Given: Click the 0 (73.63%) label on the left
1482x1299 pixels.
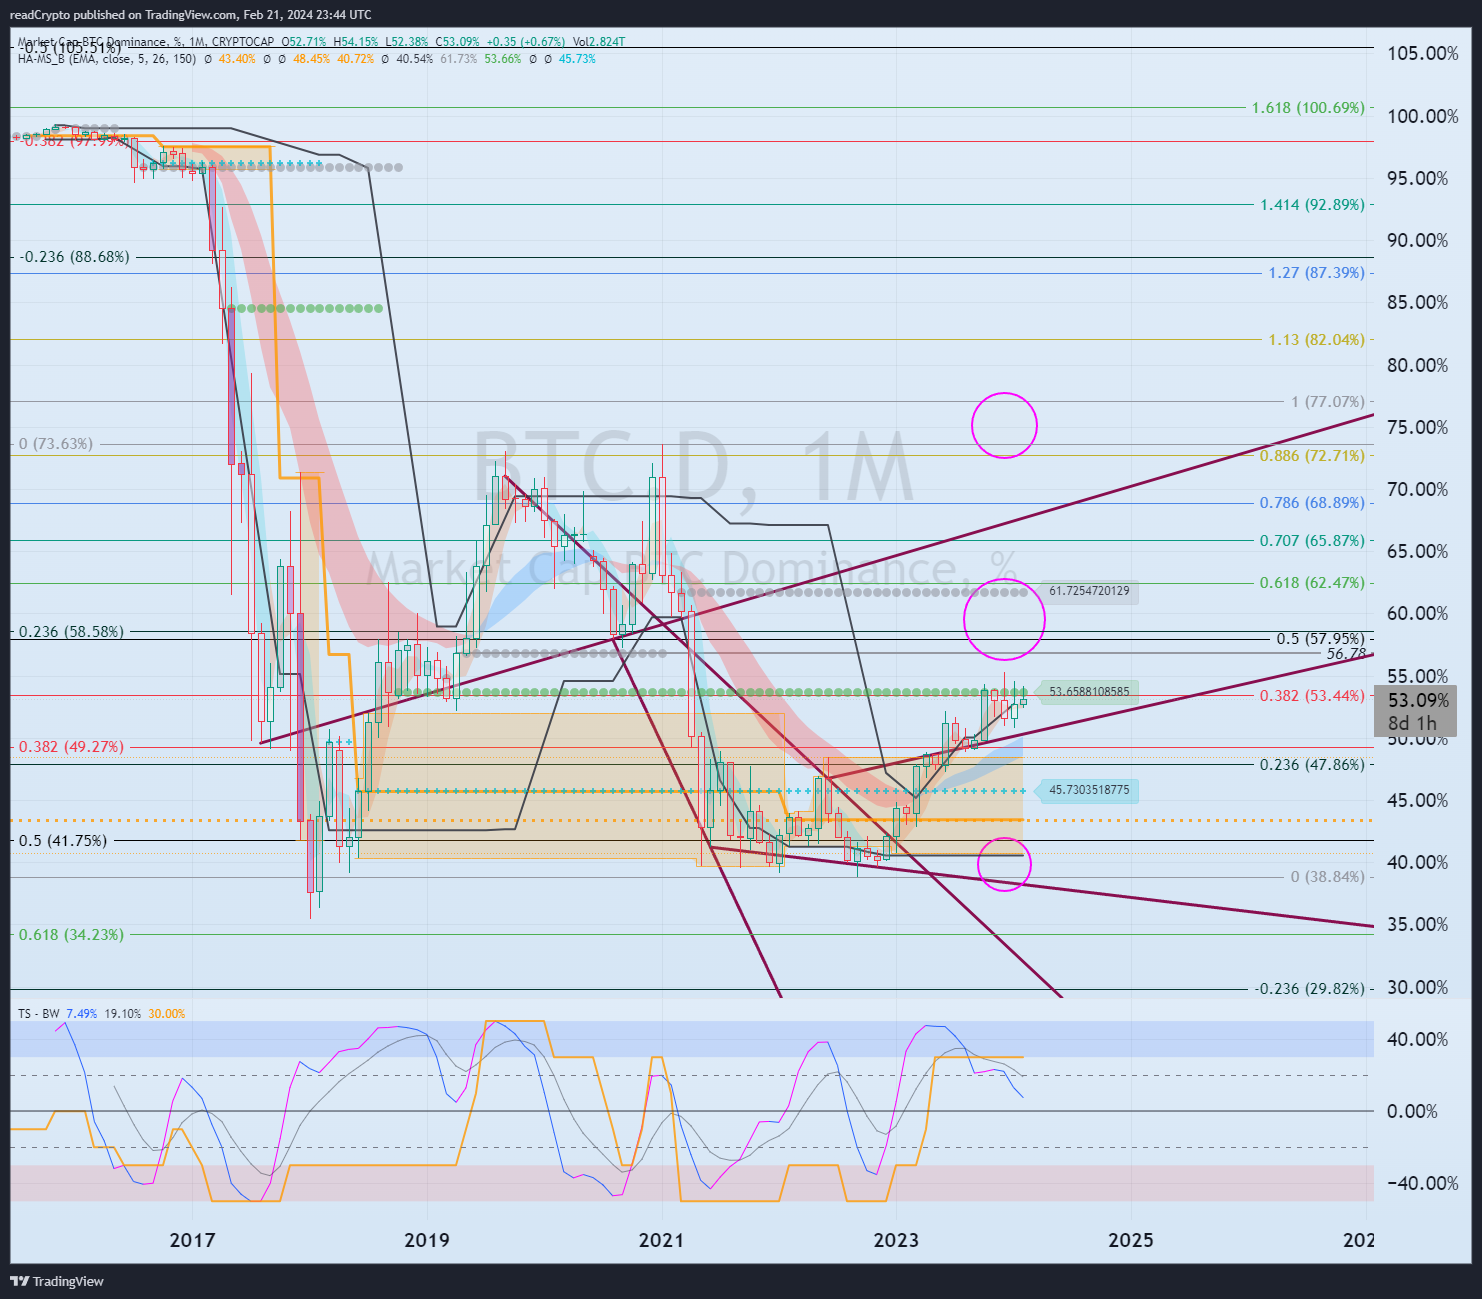Looking at the screenshot, I should [56, 444].
